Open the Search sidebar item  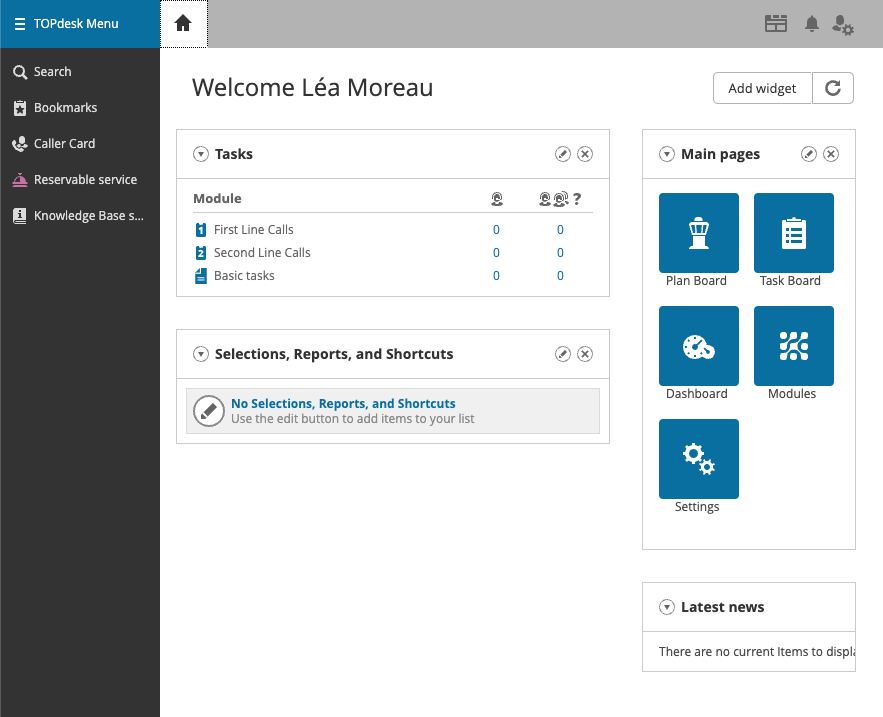click(80, 72)
